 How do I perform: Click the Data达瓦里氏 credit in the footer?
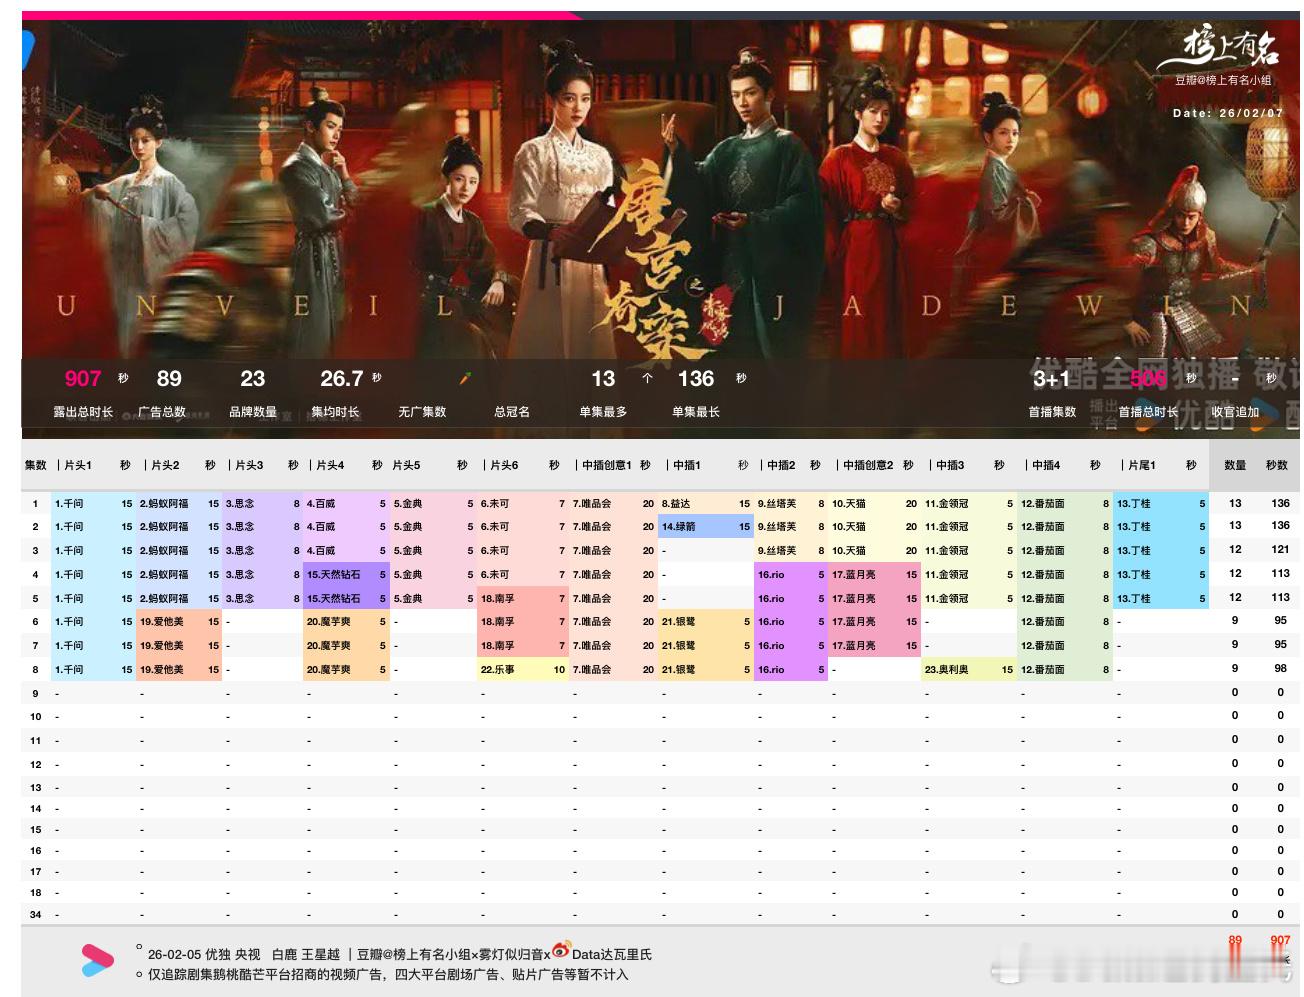pyautogui.click(x=612, y=954)
